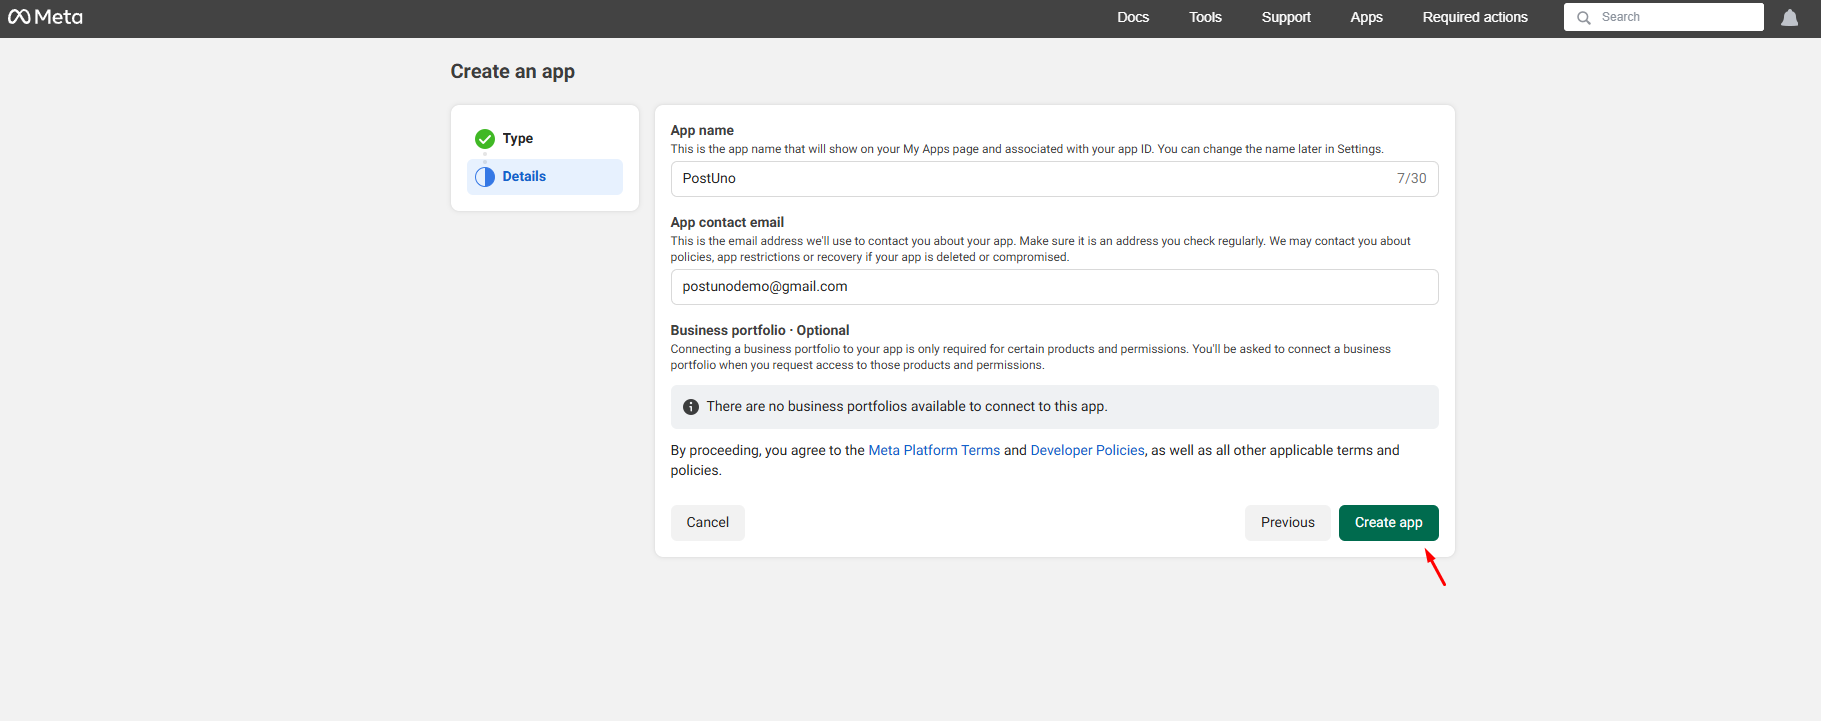
Task: Click the search magnifier icon
Action: pos(1584,18)
